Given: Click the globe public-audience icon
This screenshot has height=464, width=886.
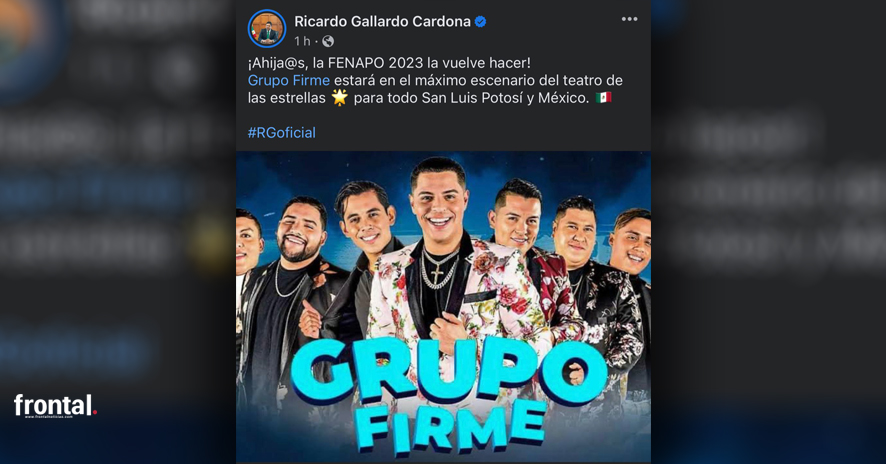Looking at the screenshot, I should click(x=328, y=41).
